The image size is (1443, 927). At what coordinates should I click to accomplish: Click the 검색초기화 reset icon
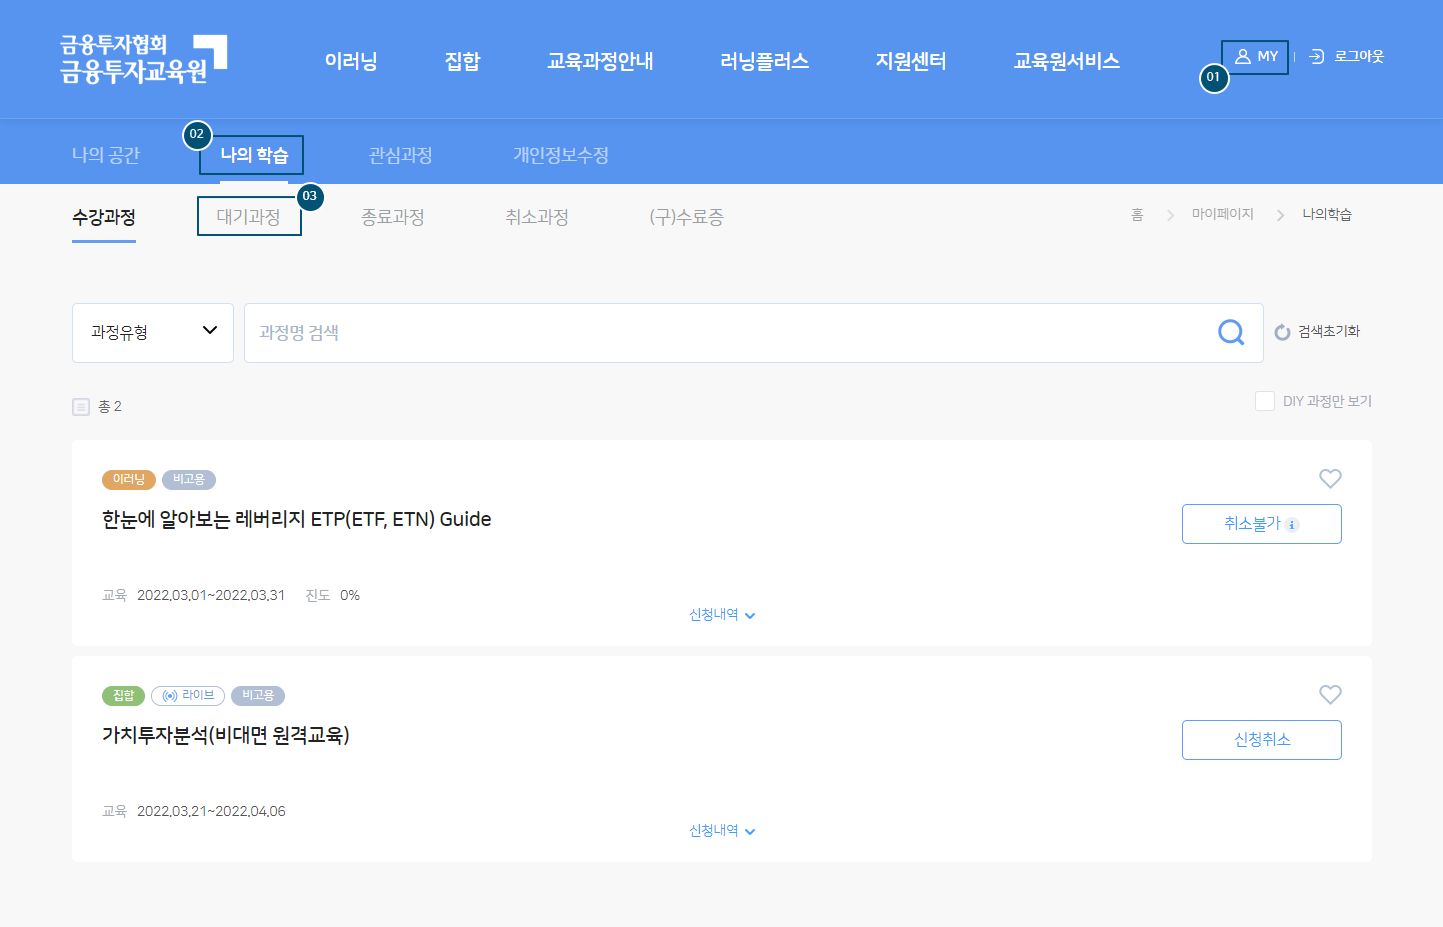[x=1282, y=332]
